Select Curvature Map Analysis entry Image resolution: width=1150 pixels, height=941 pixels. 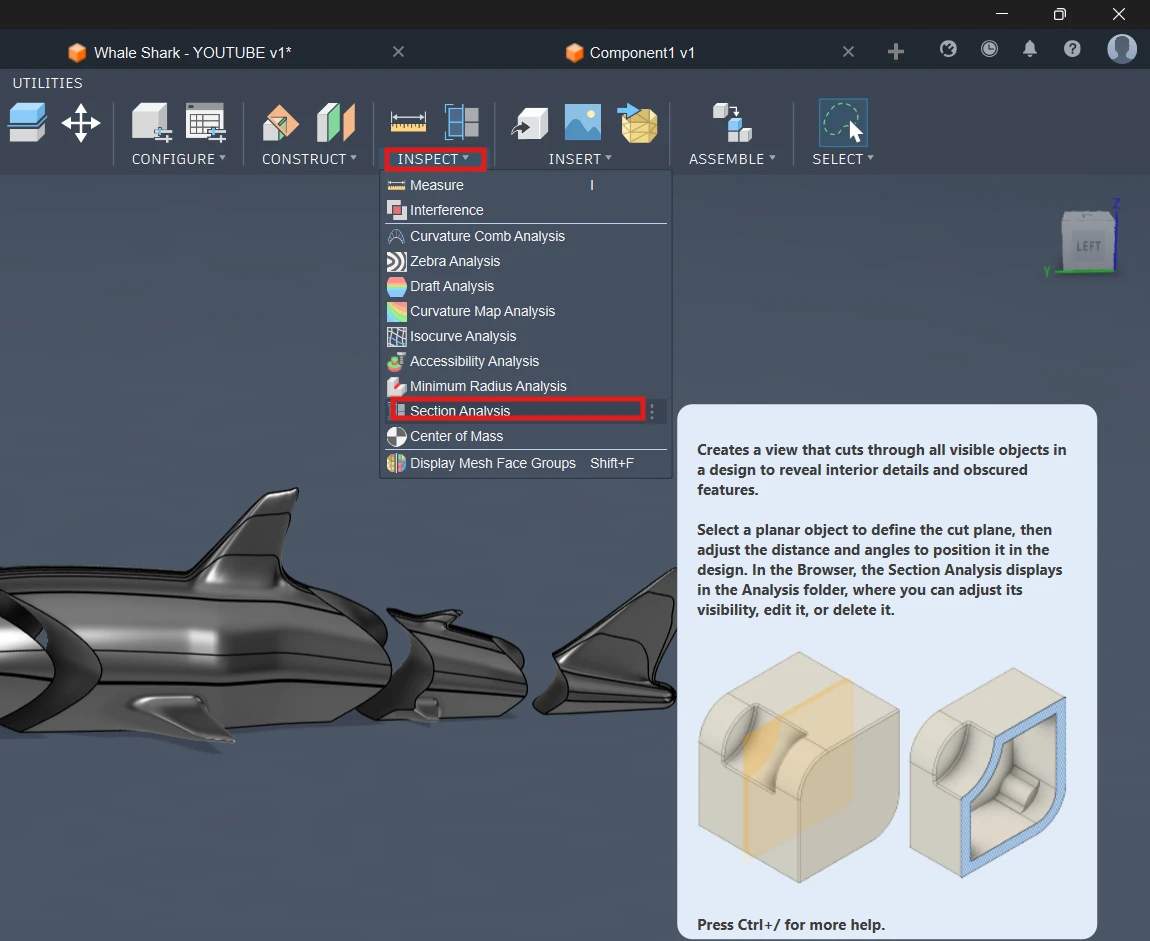click(525, 311)
